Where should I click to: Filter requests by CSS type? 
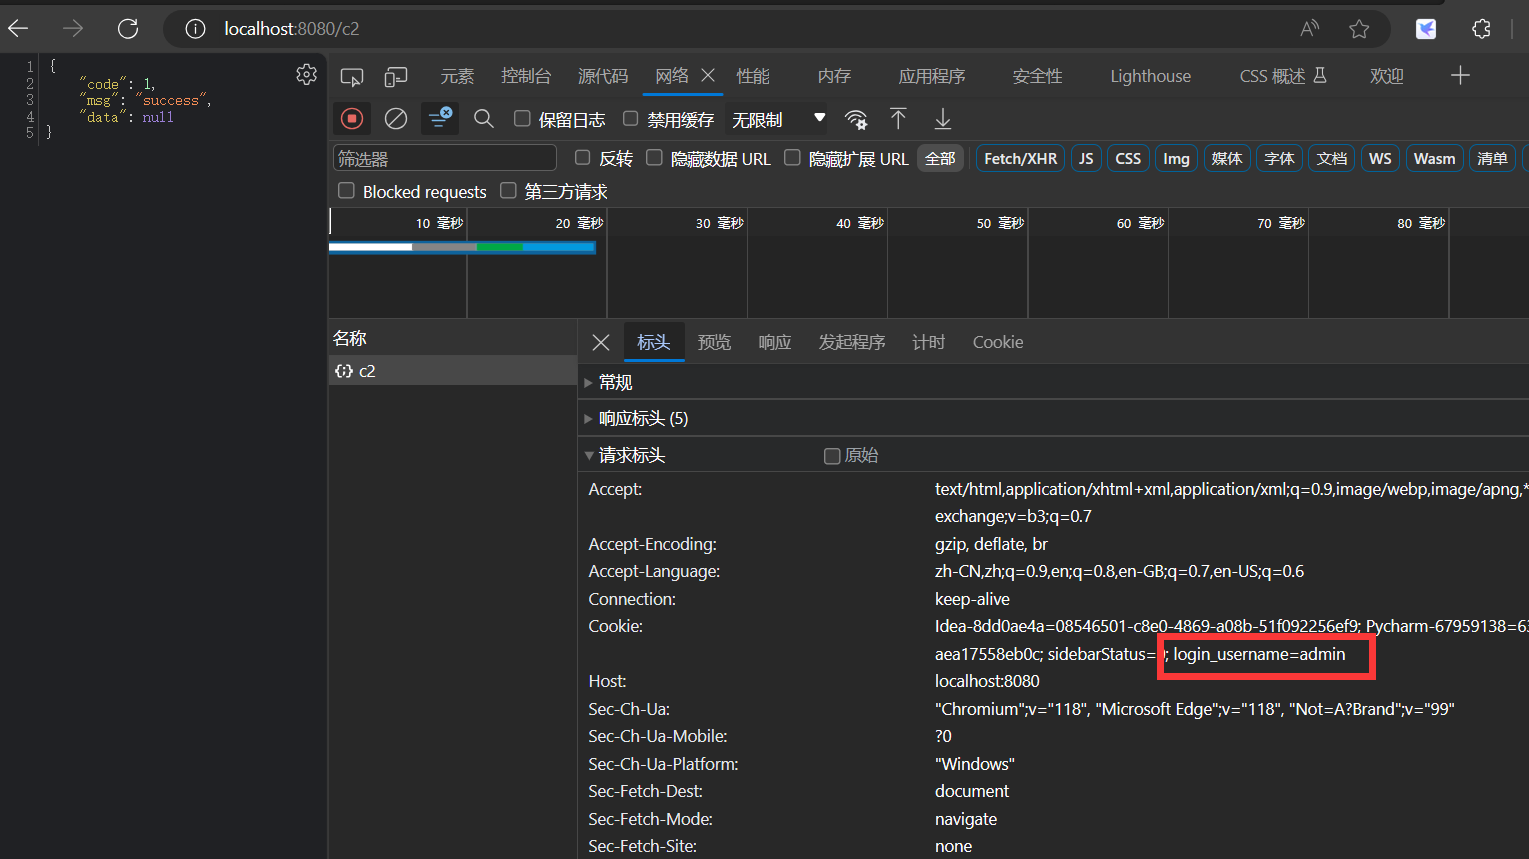click(1128, 159)
